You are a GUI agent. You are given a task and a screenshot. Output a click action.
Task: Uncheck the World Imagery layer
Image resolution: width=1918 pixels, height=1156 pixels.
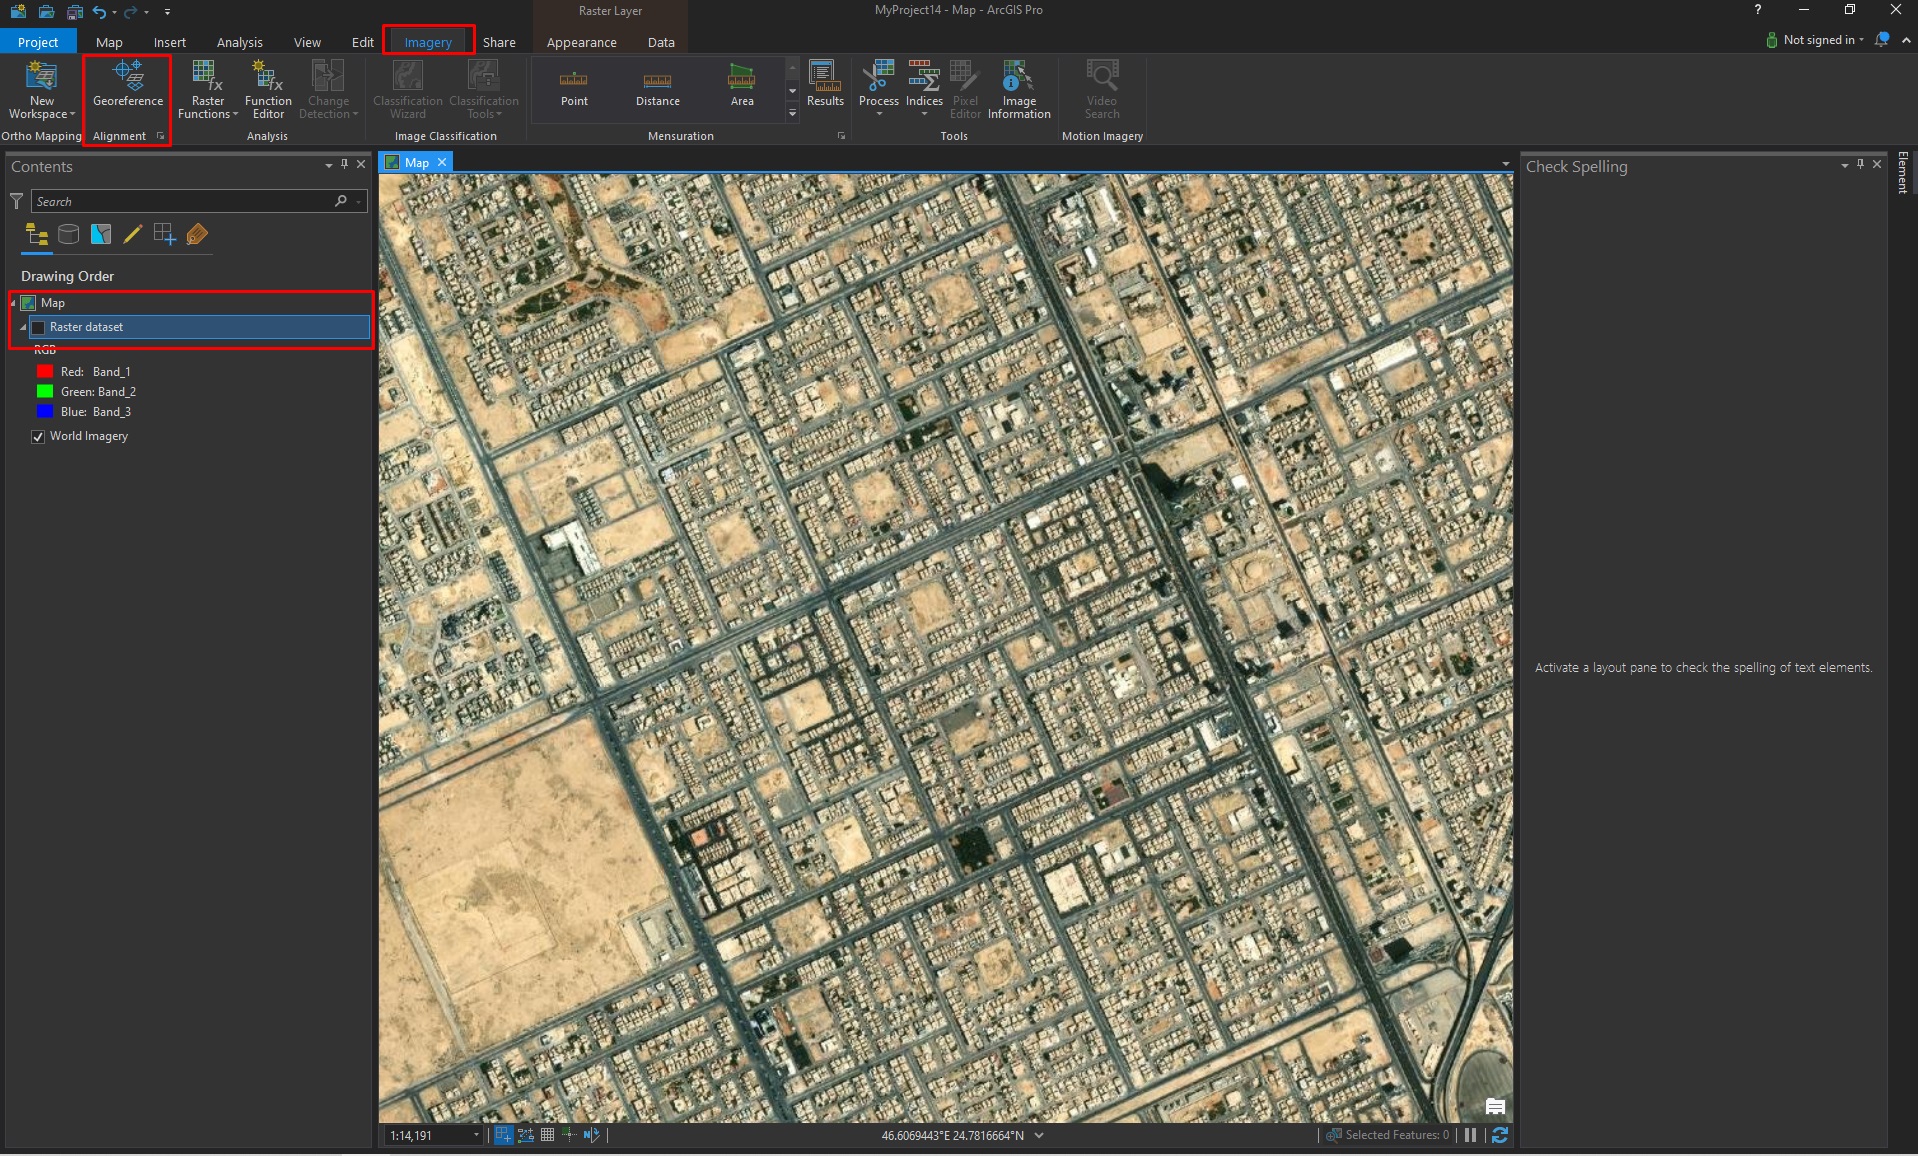[x=38, y=437]
